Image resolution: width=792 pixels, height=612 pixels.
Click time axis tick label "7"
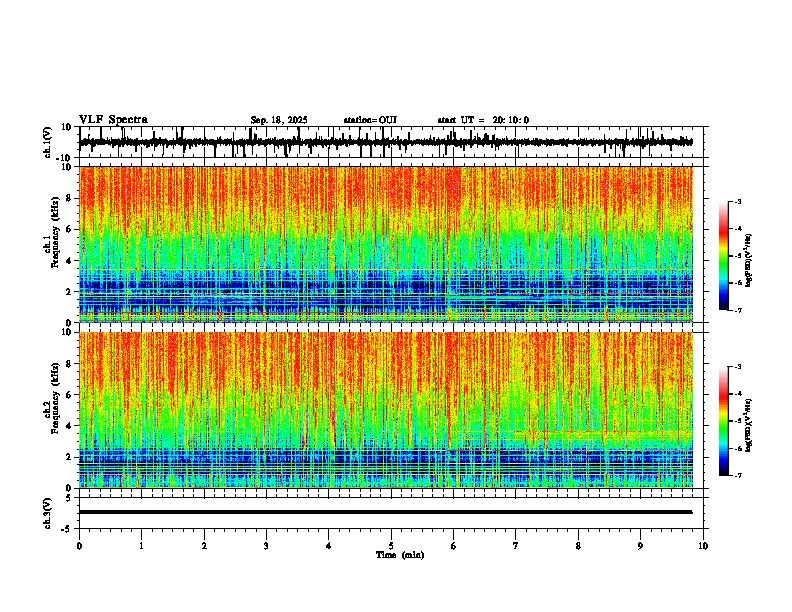(x=516, y=546)
